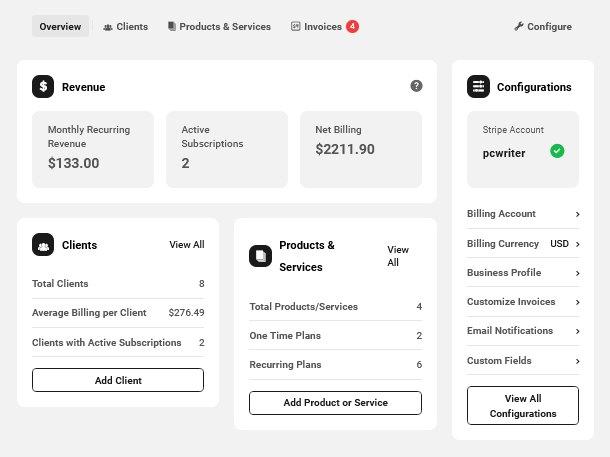Open the Custom Fields setting label
The width and height of the screenshot is (610, 457).
coord(499,361)
